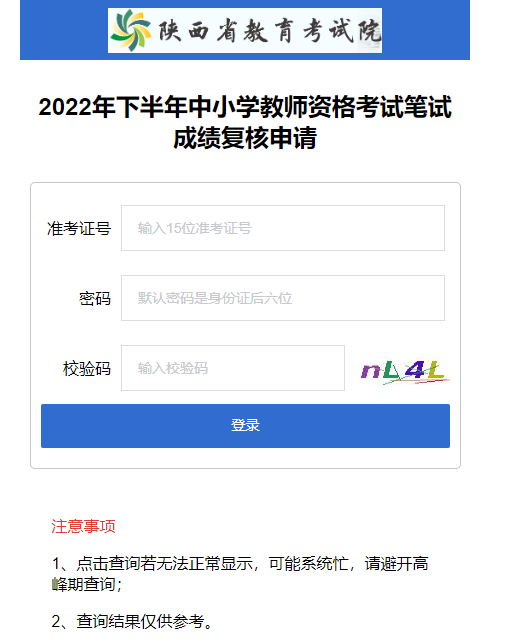Click heading line 2022年下半年中小学教师资格考试笔试
The image size is (505, 642).
245,107
